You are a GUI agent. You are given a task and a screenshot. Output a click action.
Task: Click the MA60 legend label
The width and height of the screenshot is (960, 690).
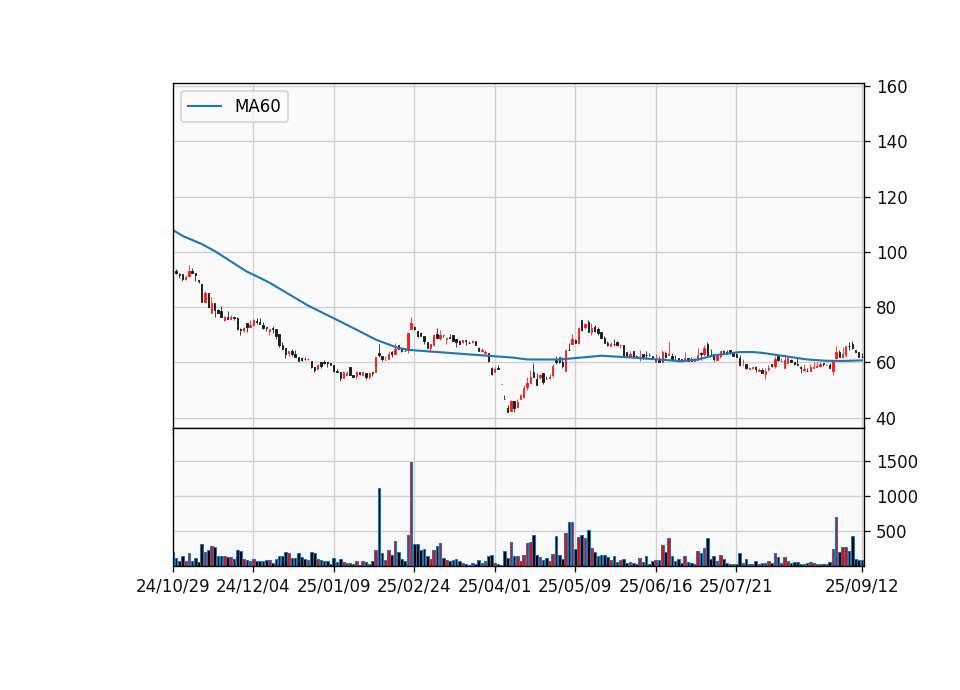[257, 106]
